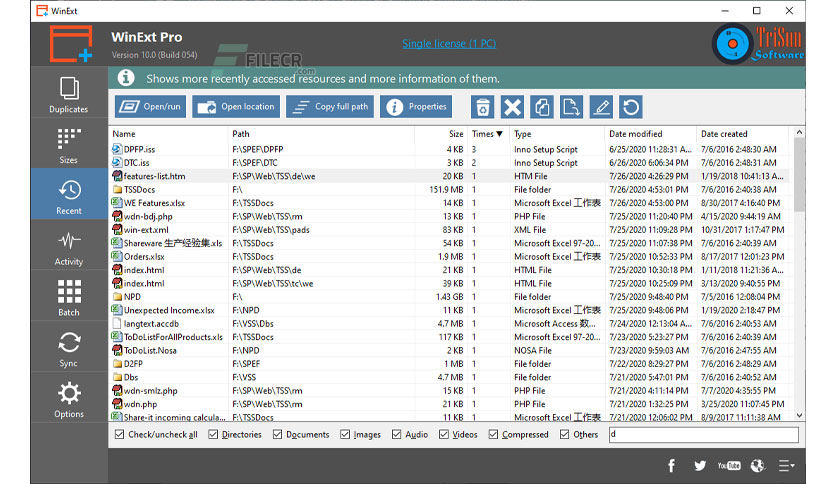Click the scrollbar up arrow
Screen dimensions: 836x484
click(799, 132)
